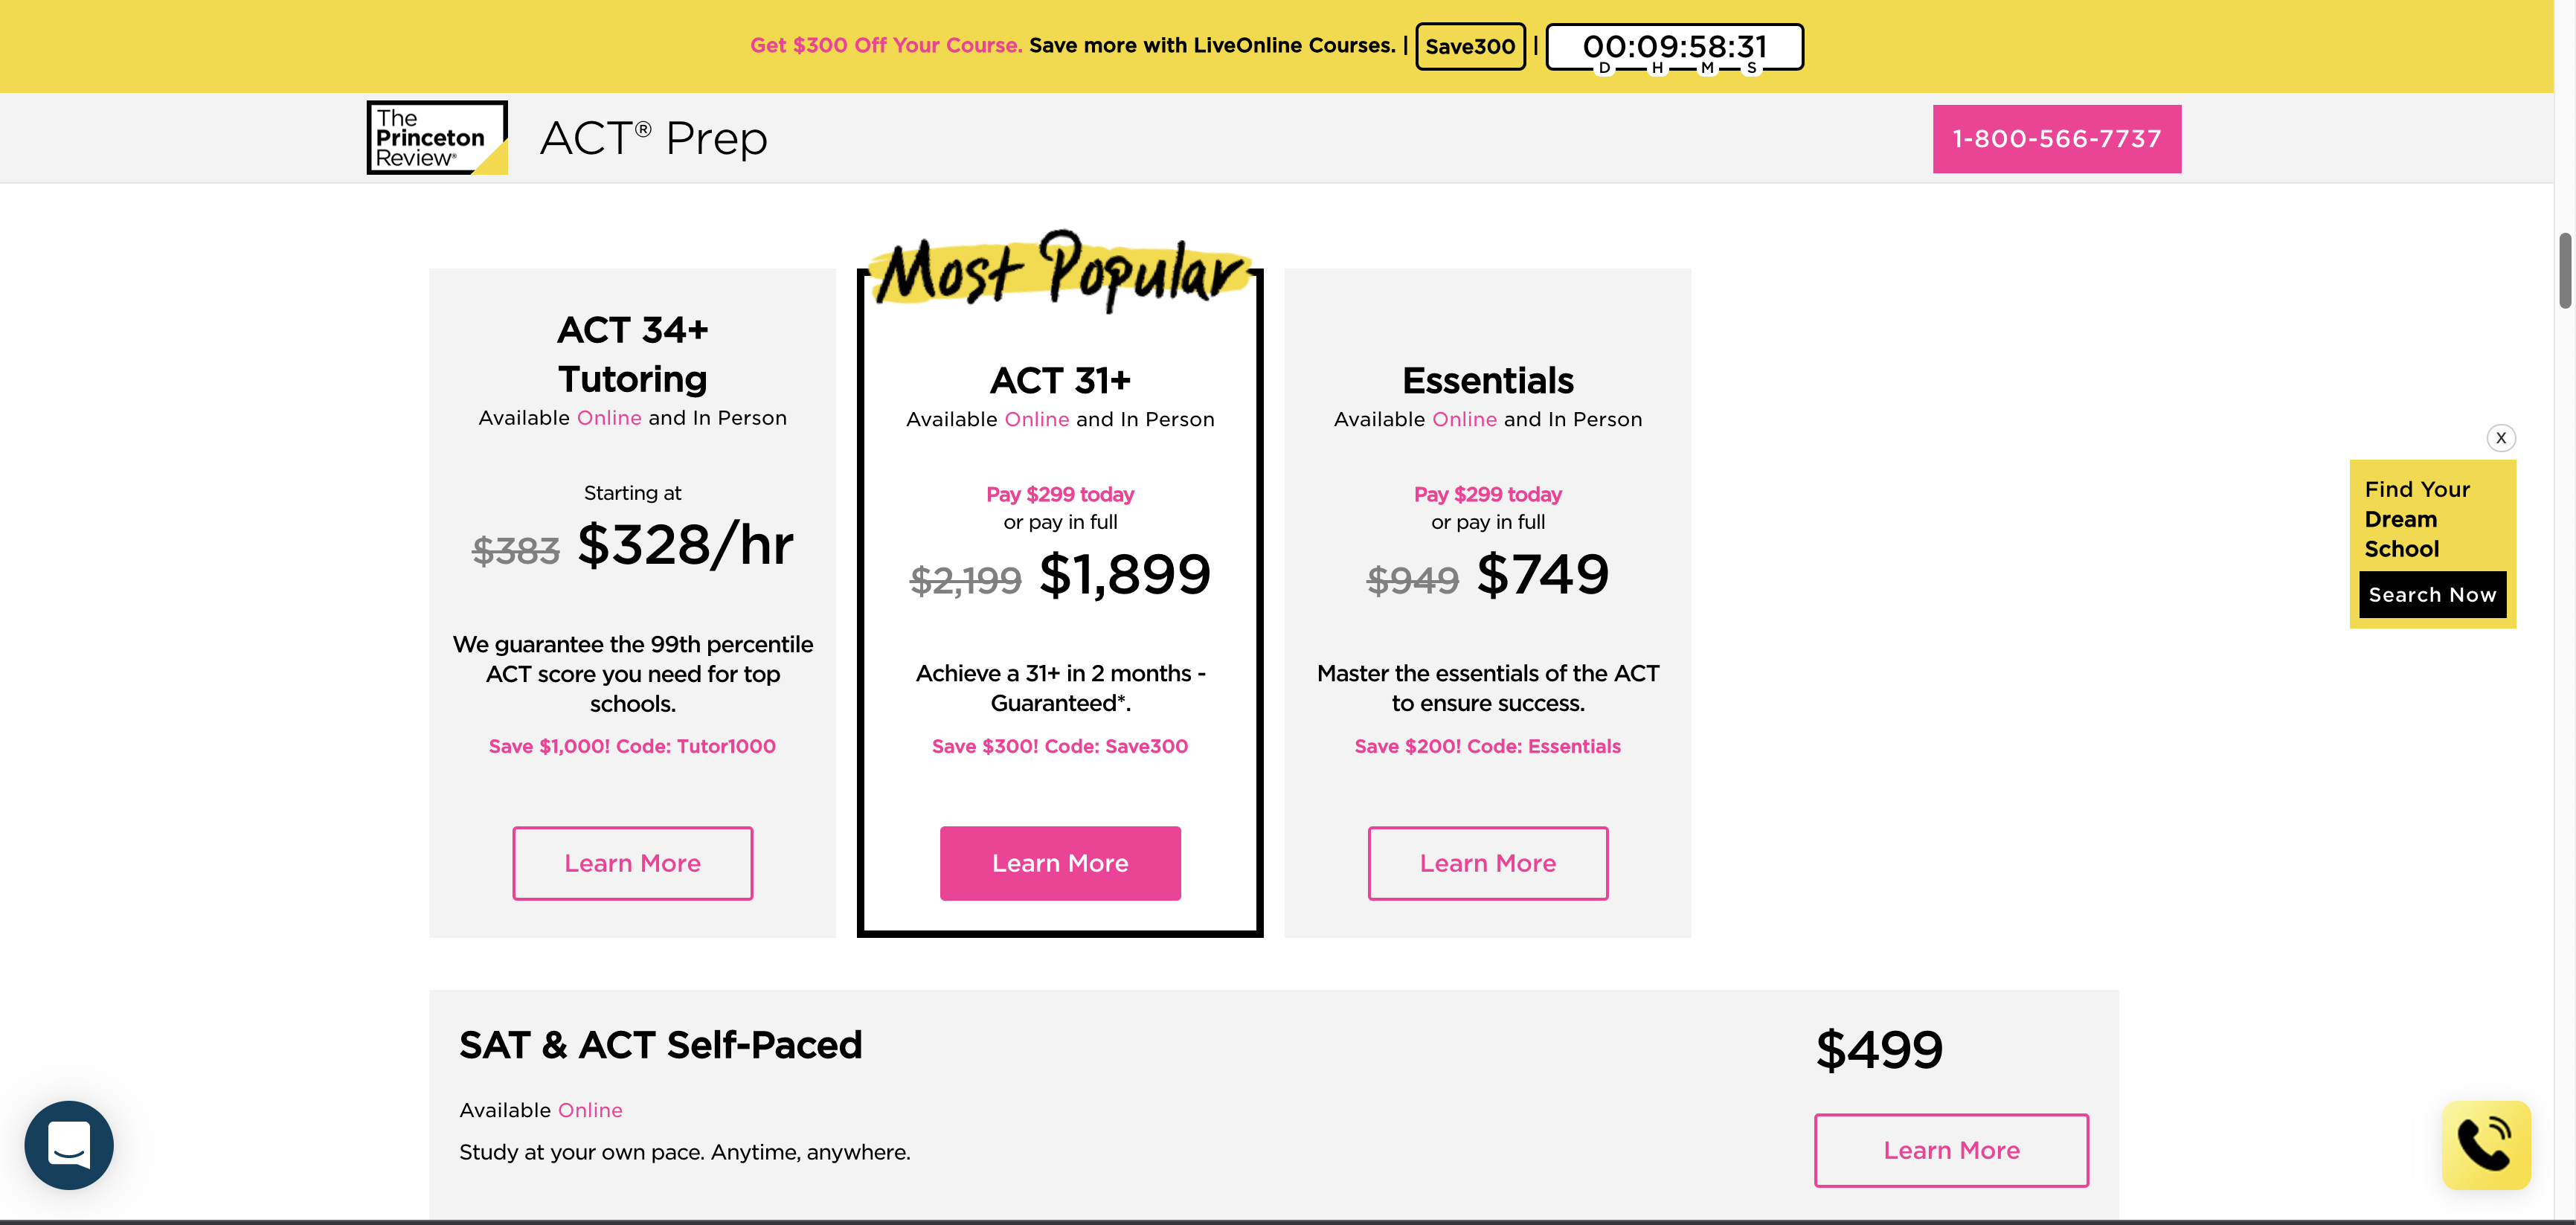The height and width of the screenshot is (1225, 2576).
Task: Click Online link under ACT 34+ Tutoring
Action: (x=609, y=418)
